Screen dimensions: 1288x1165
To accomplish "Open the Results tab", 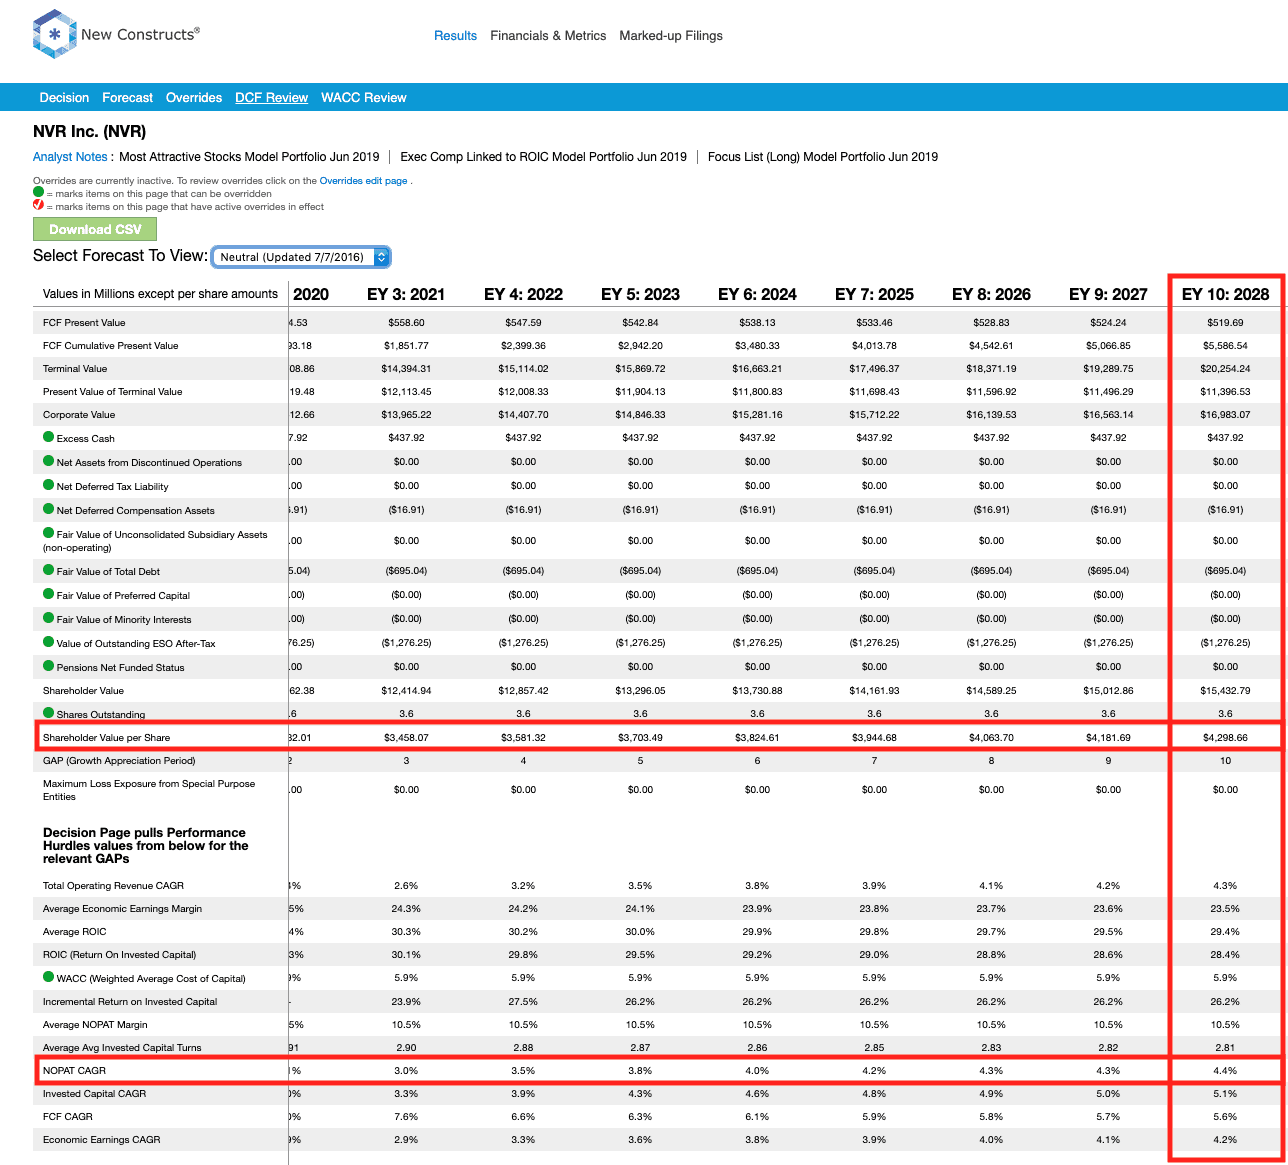I will tap(455, 35).
